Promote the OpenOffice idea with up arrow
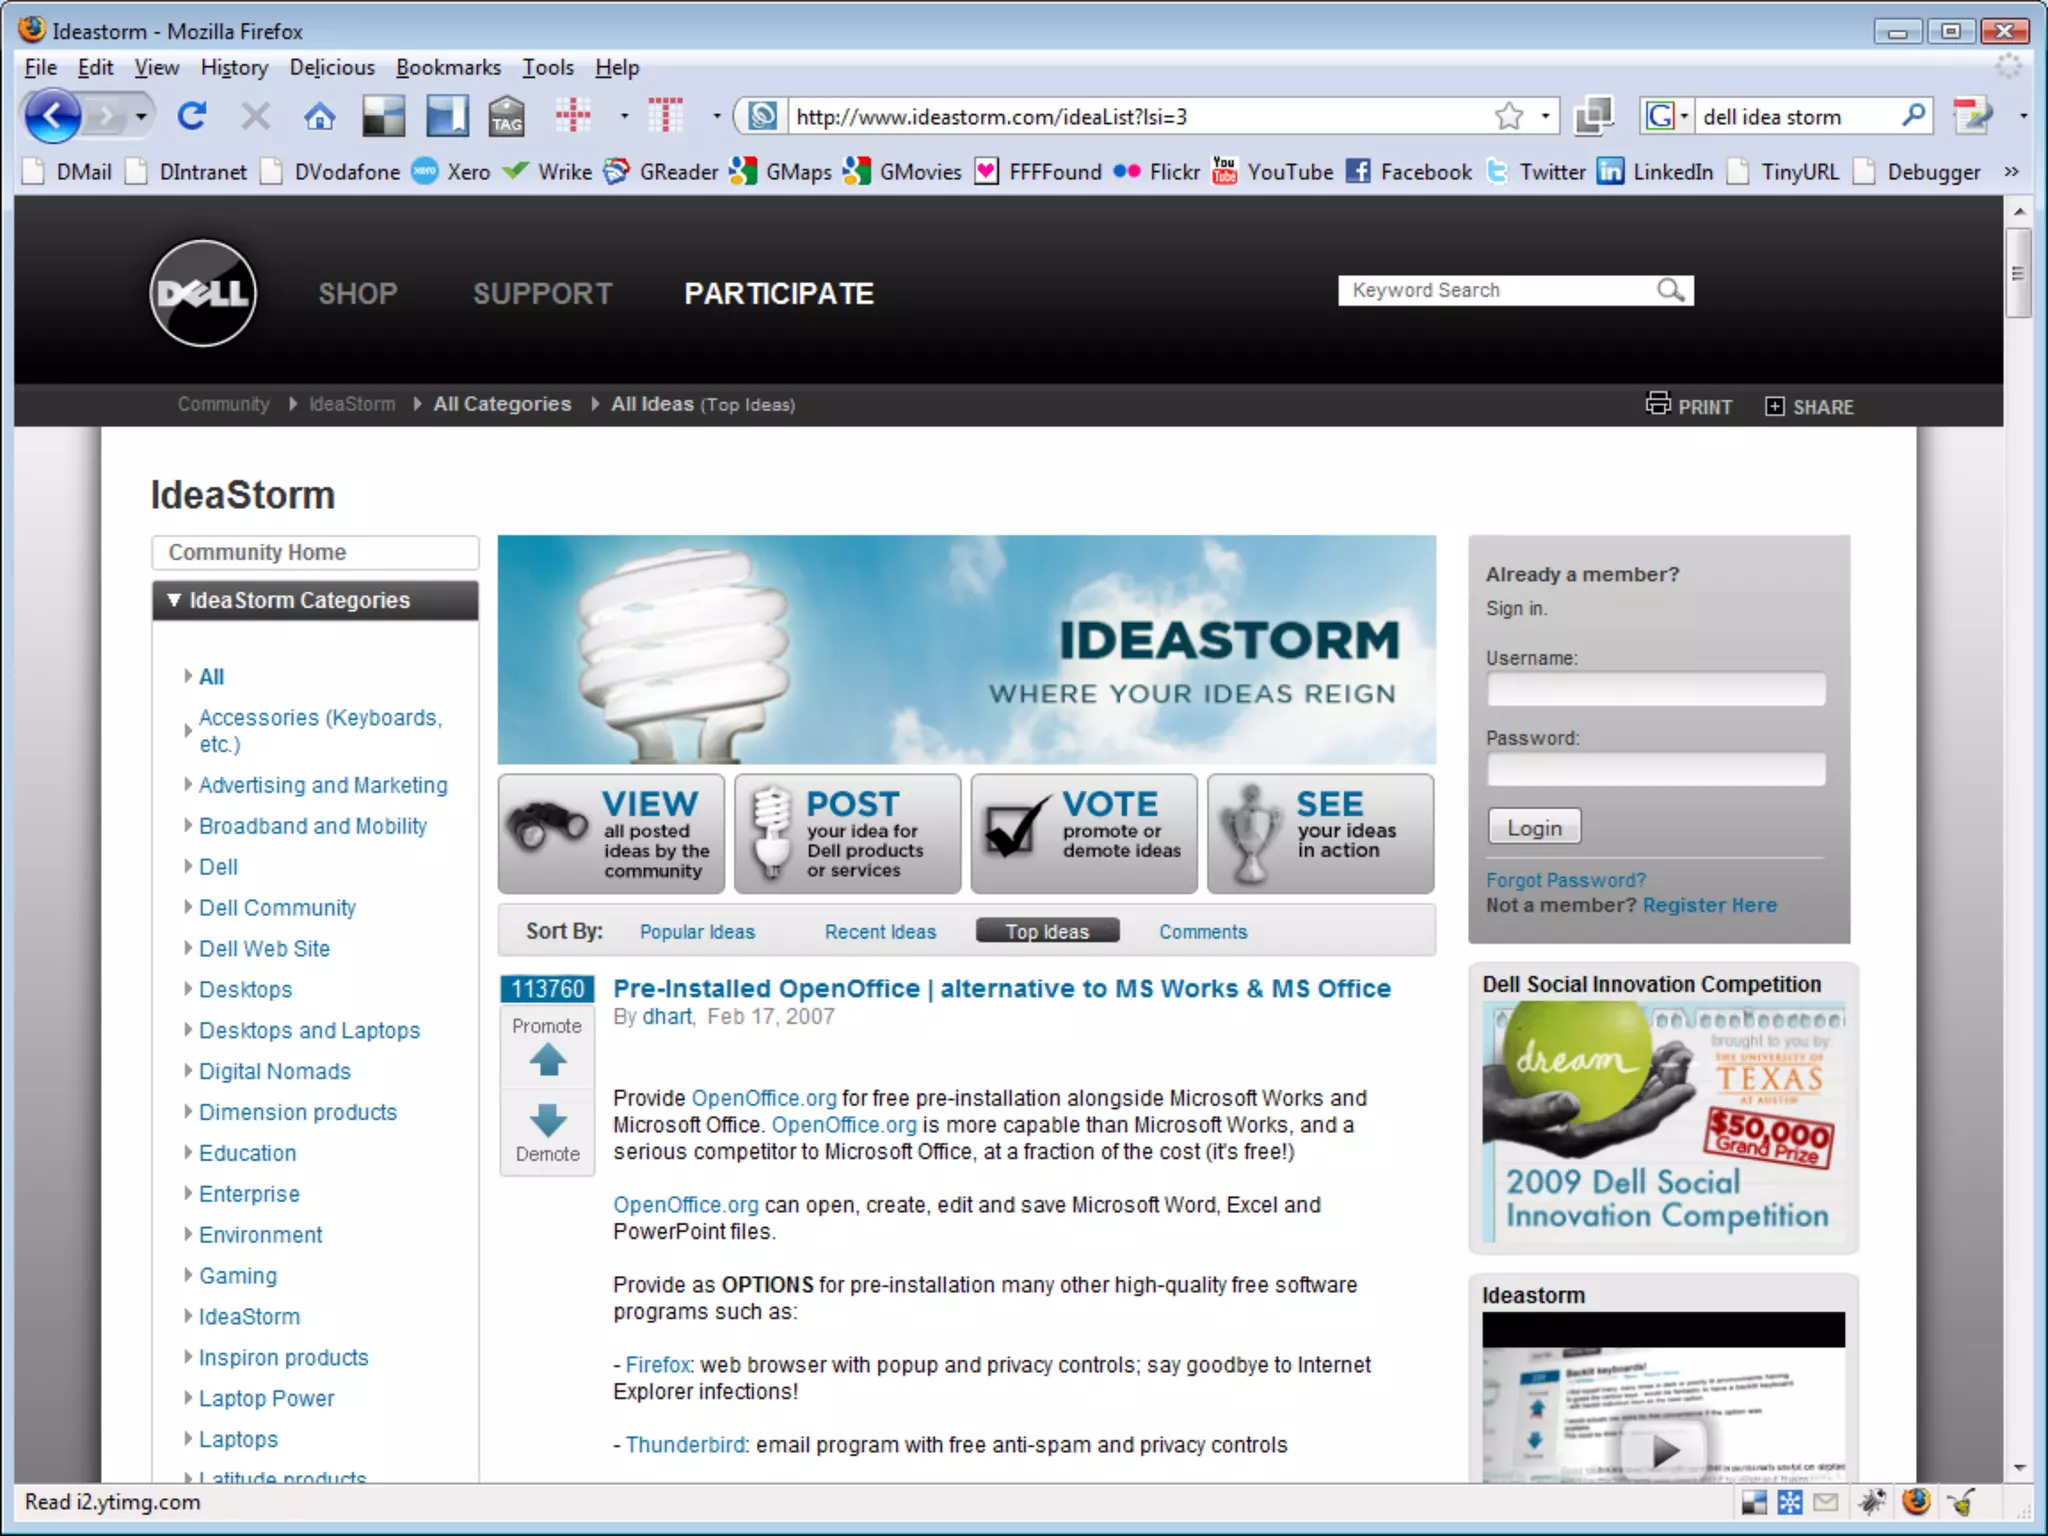 (x=548, y=1060)
